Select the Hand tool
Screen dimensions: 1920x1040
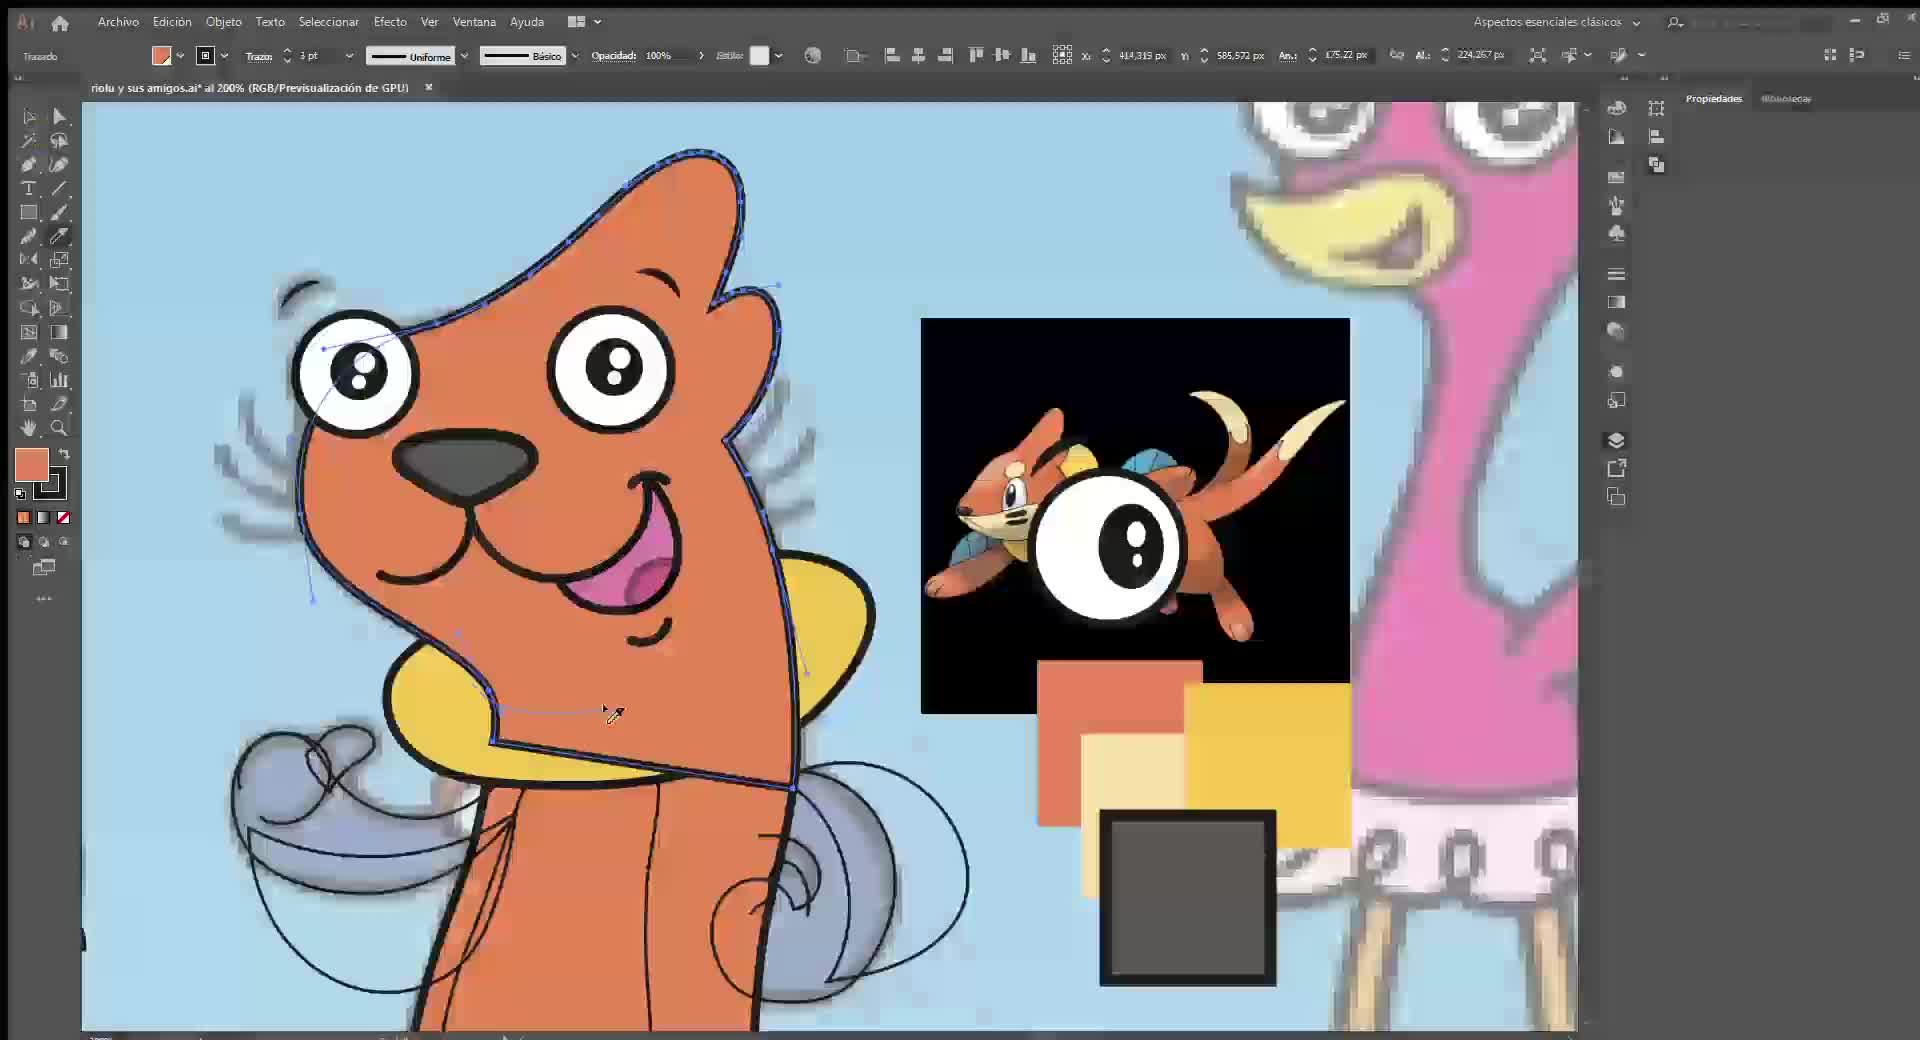29,428
